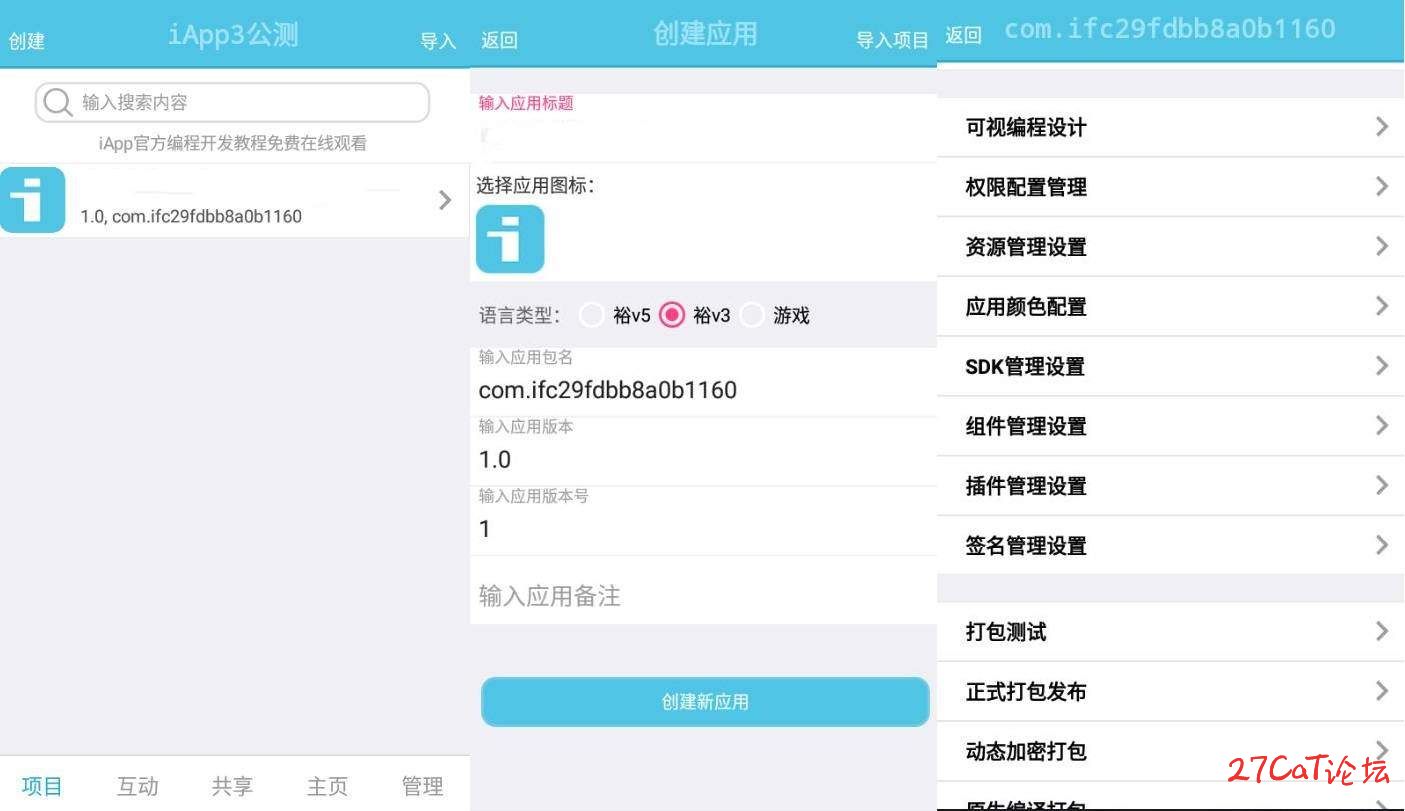
Task: Select 插件管理设置 menu text
Action: click(x=1026, y=487)
